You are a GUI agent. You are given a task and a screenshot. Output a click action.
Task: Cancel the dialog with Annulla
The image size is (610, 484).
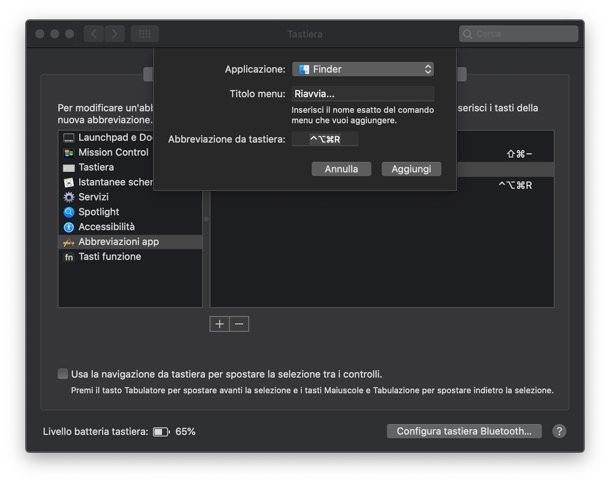tap(341, 169)
